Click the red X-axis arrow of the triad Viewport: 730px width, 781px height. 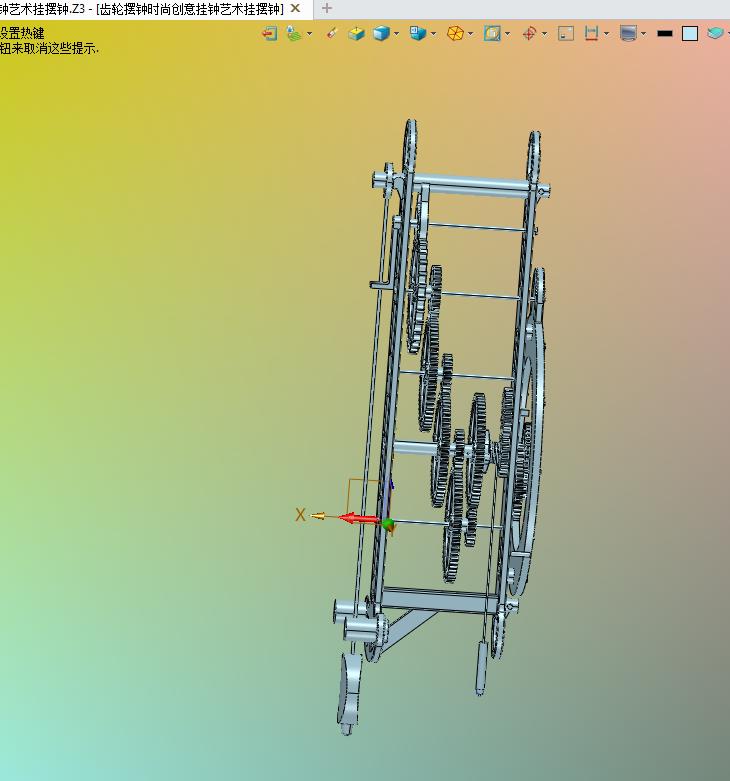coord(358,519)
